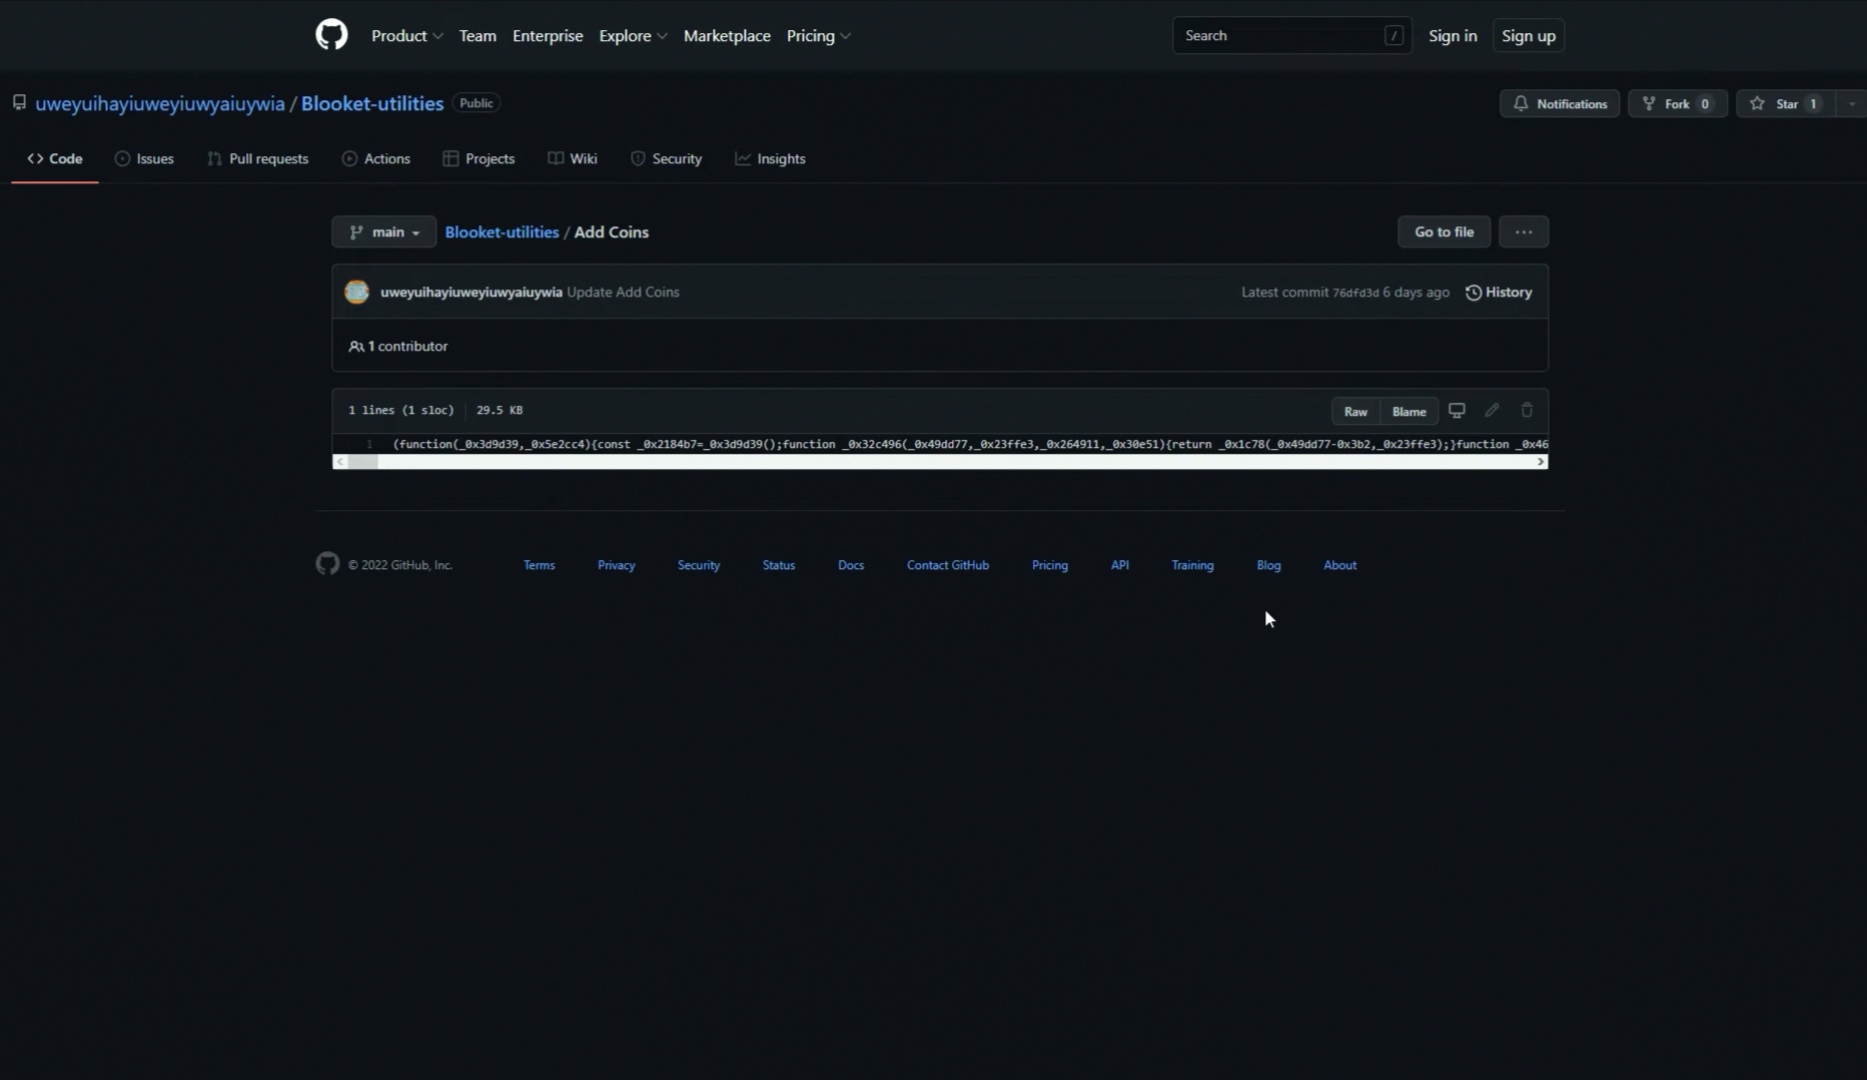Open commit History with clock icon
The width and height of the screenshot is (1867, 1080).
pos(1498,292)
